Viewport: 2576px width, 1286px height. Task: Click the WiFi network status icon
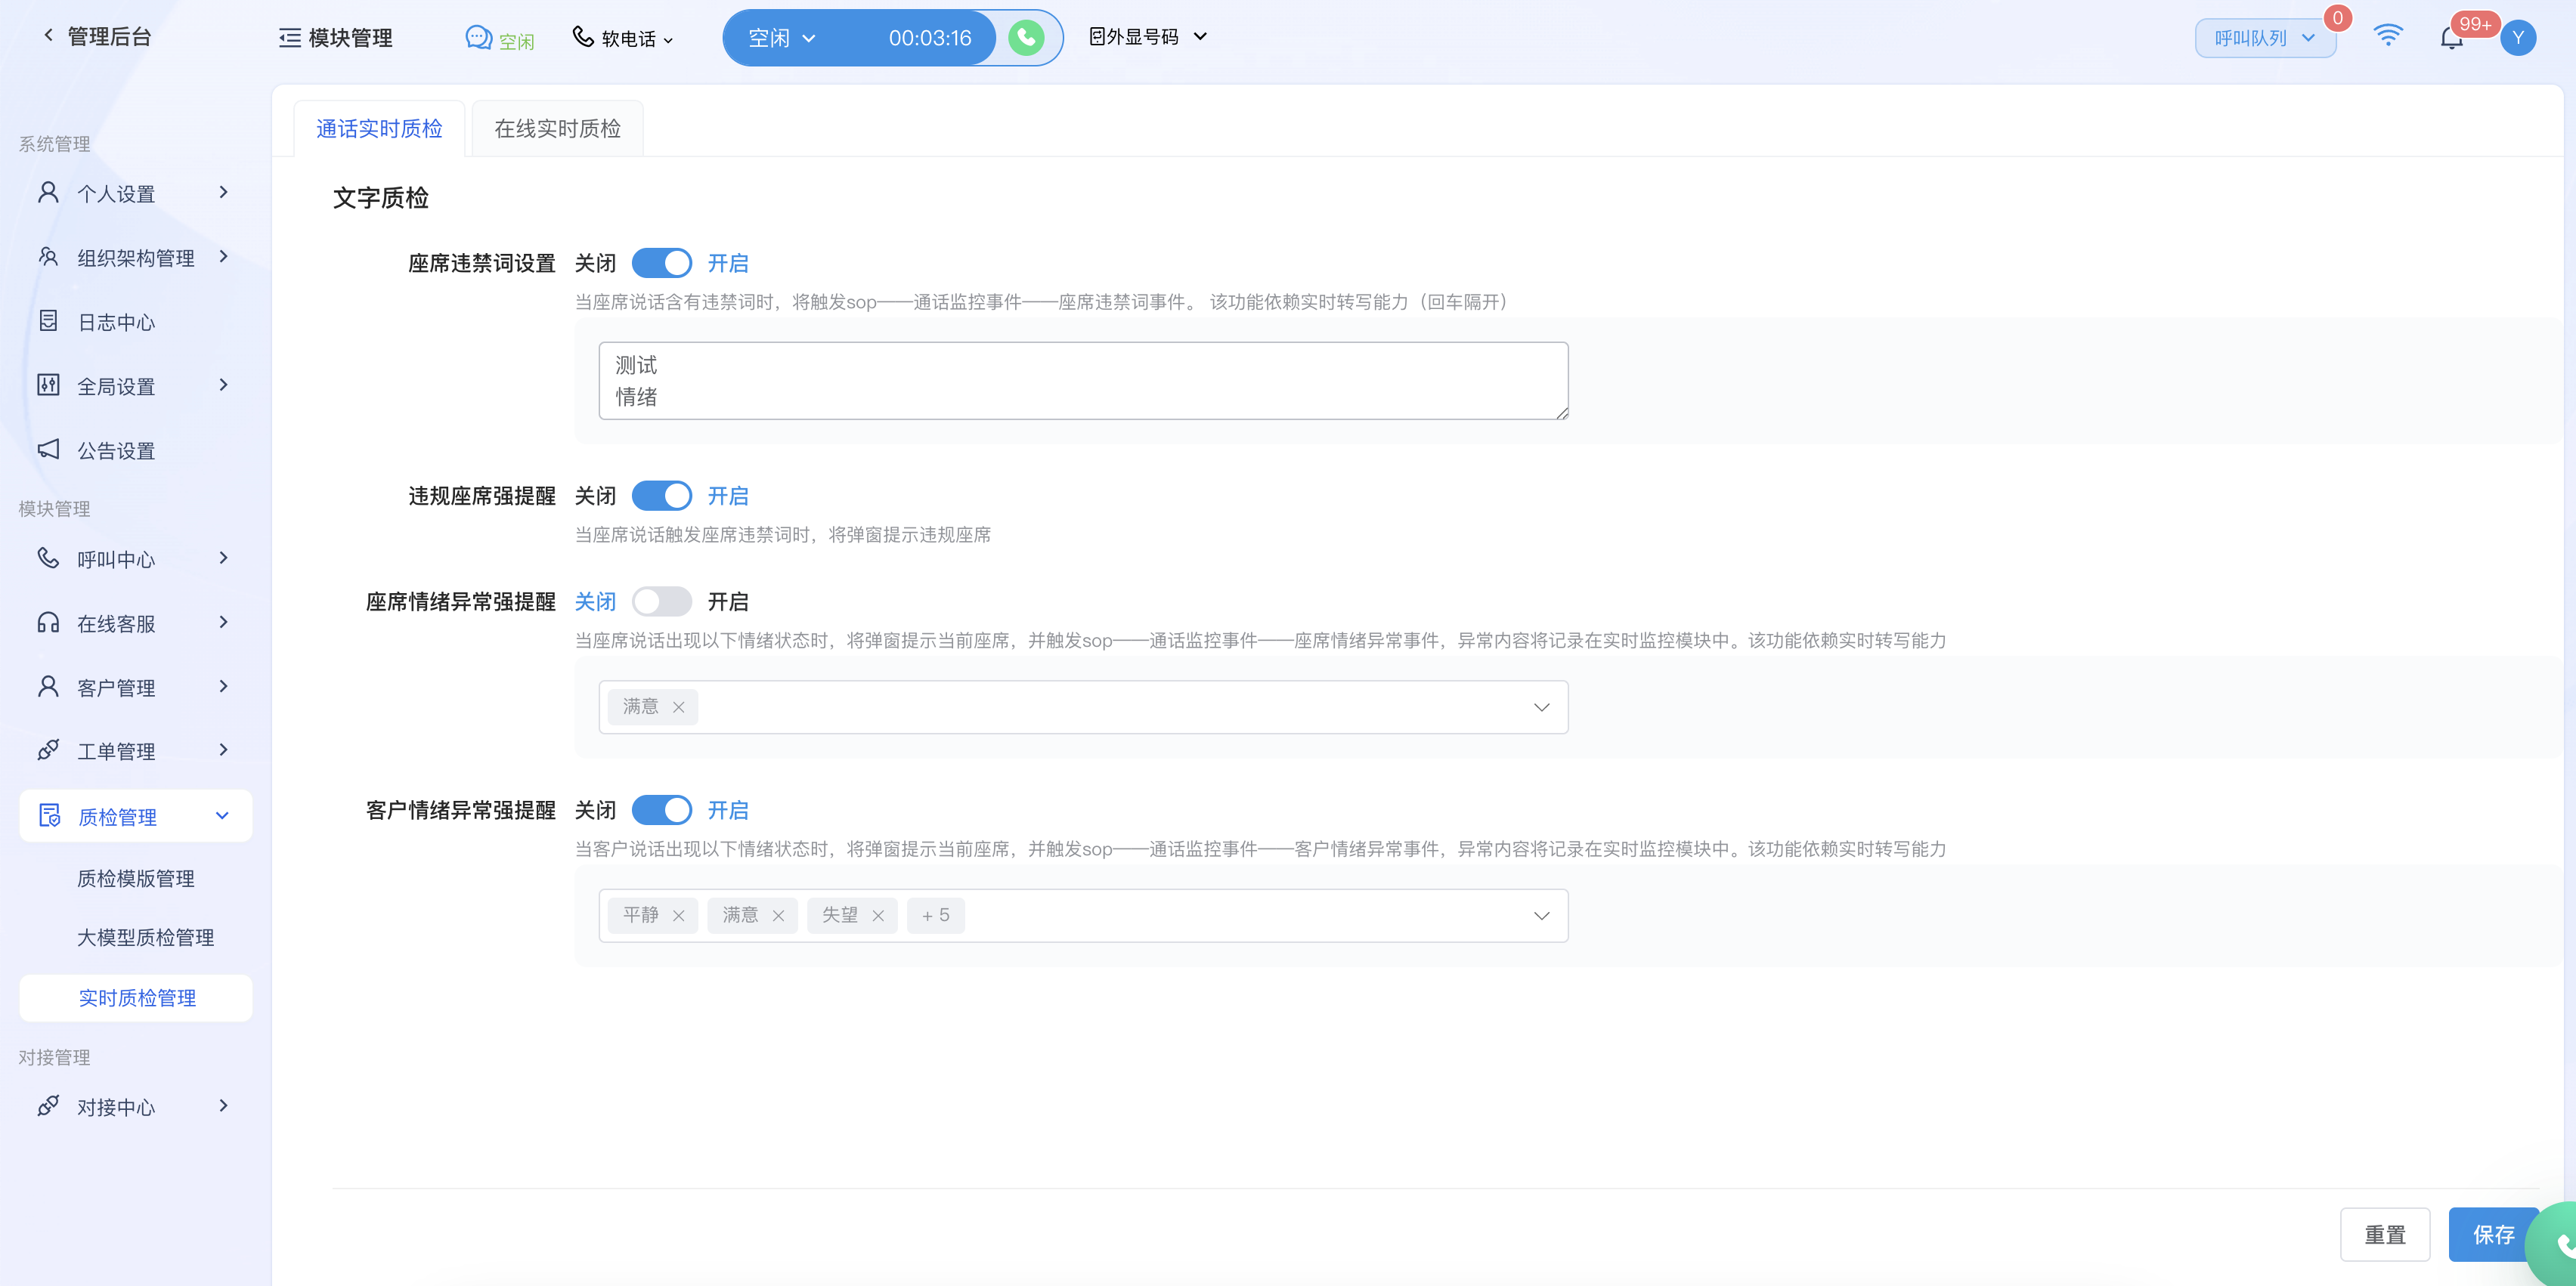(2387, 36)
